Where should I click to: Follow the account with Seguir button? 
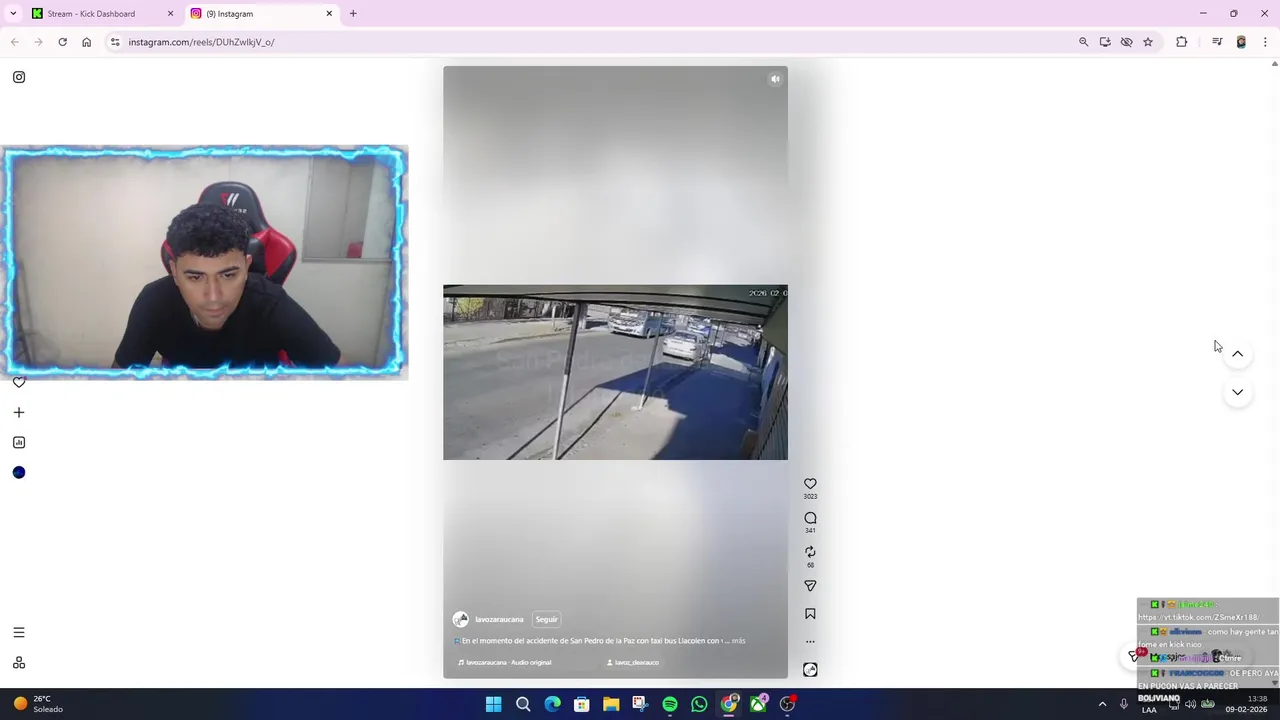[x=546, y=619]
